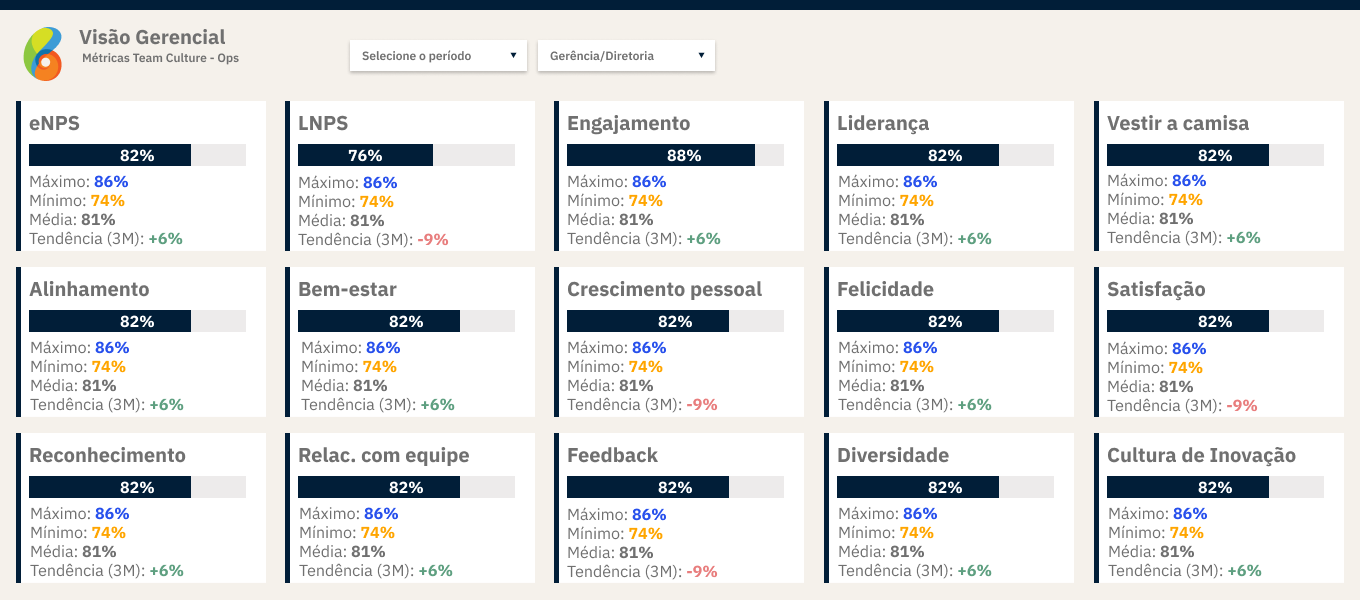Screen dimensions: 1360x600
Task: Select the Reconhecimento card heading
Action: coord(107,455)
